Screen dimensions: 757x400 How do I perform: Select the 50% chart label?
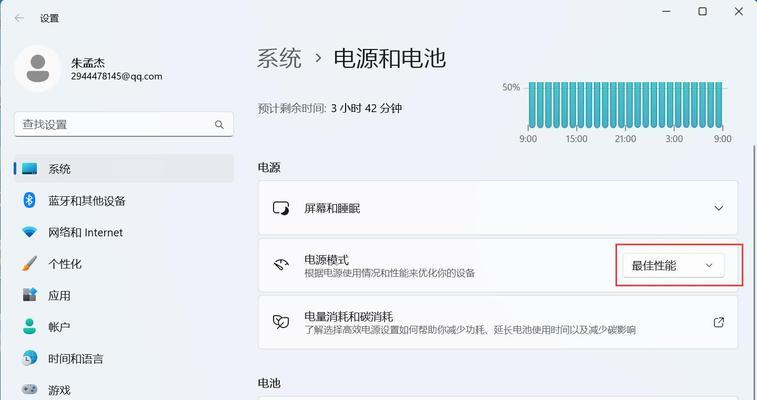[511, 87]
